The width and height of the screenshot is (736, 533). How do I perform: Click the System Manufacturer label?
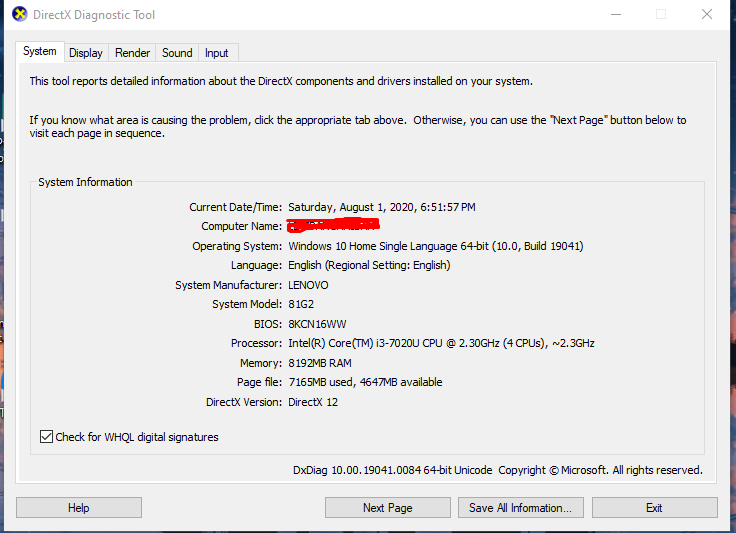point(229,285)
